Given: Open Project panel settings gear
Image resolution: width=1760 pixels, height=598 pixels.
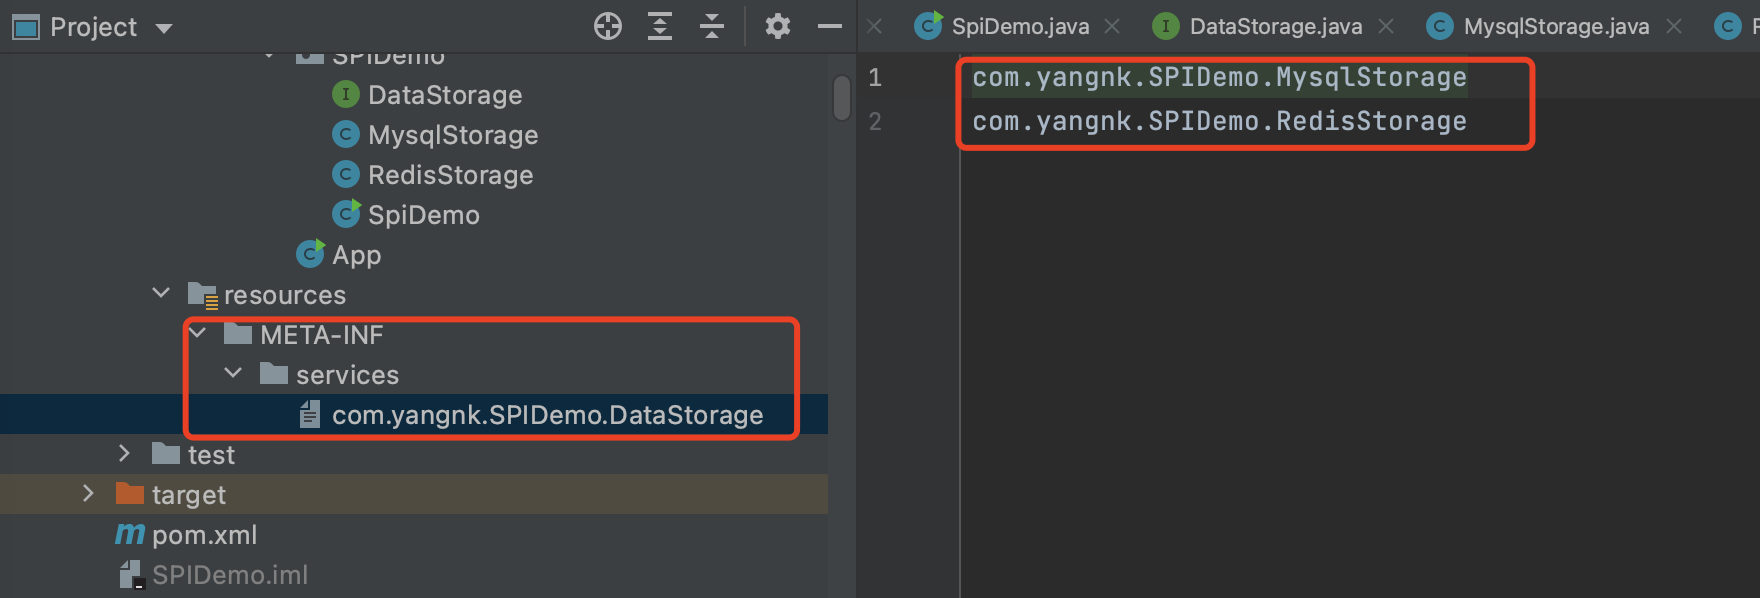Looking at the screenshot, I should pyautogui.click(x=777, y=26).
